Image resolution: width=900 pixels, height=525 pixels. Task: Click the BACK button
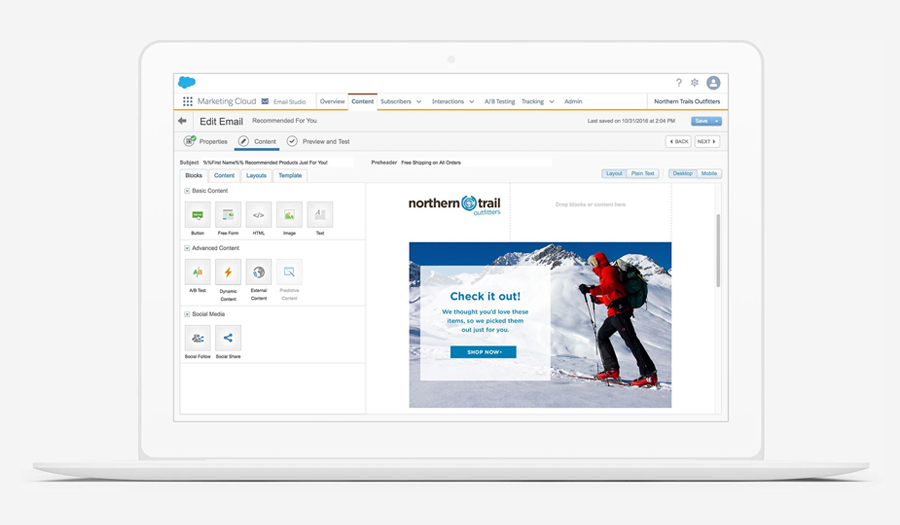point(678,141)
